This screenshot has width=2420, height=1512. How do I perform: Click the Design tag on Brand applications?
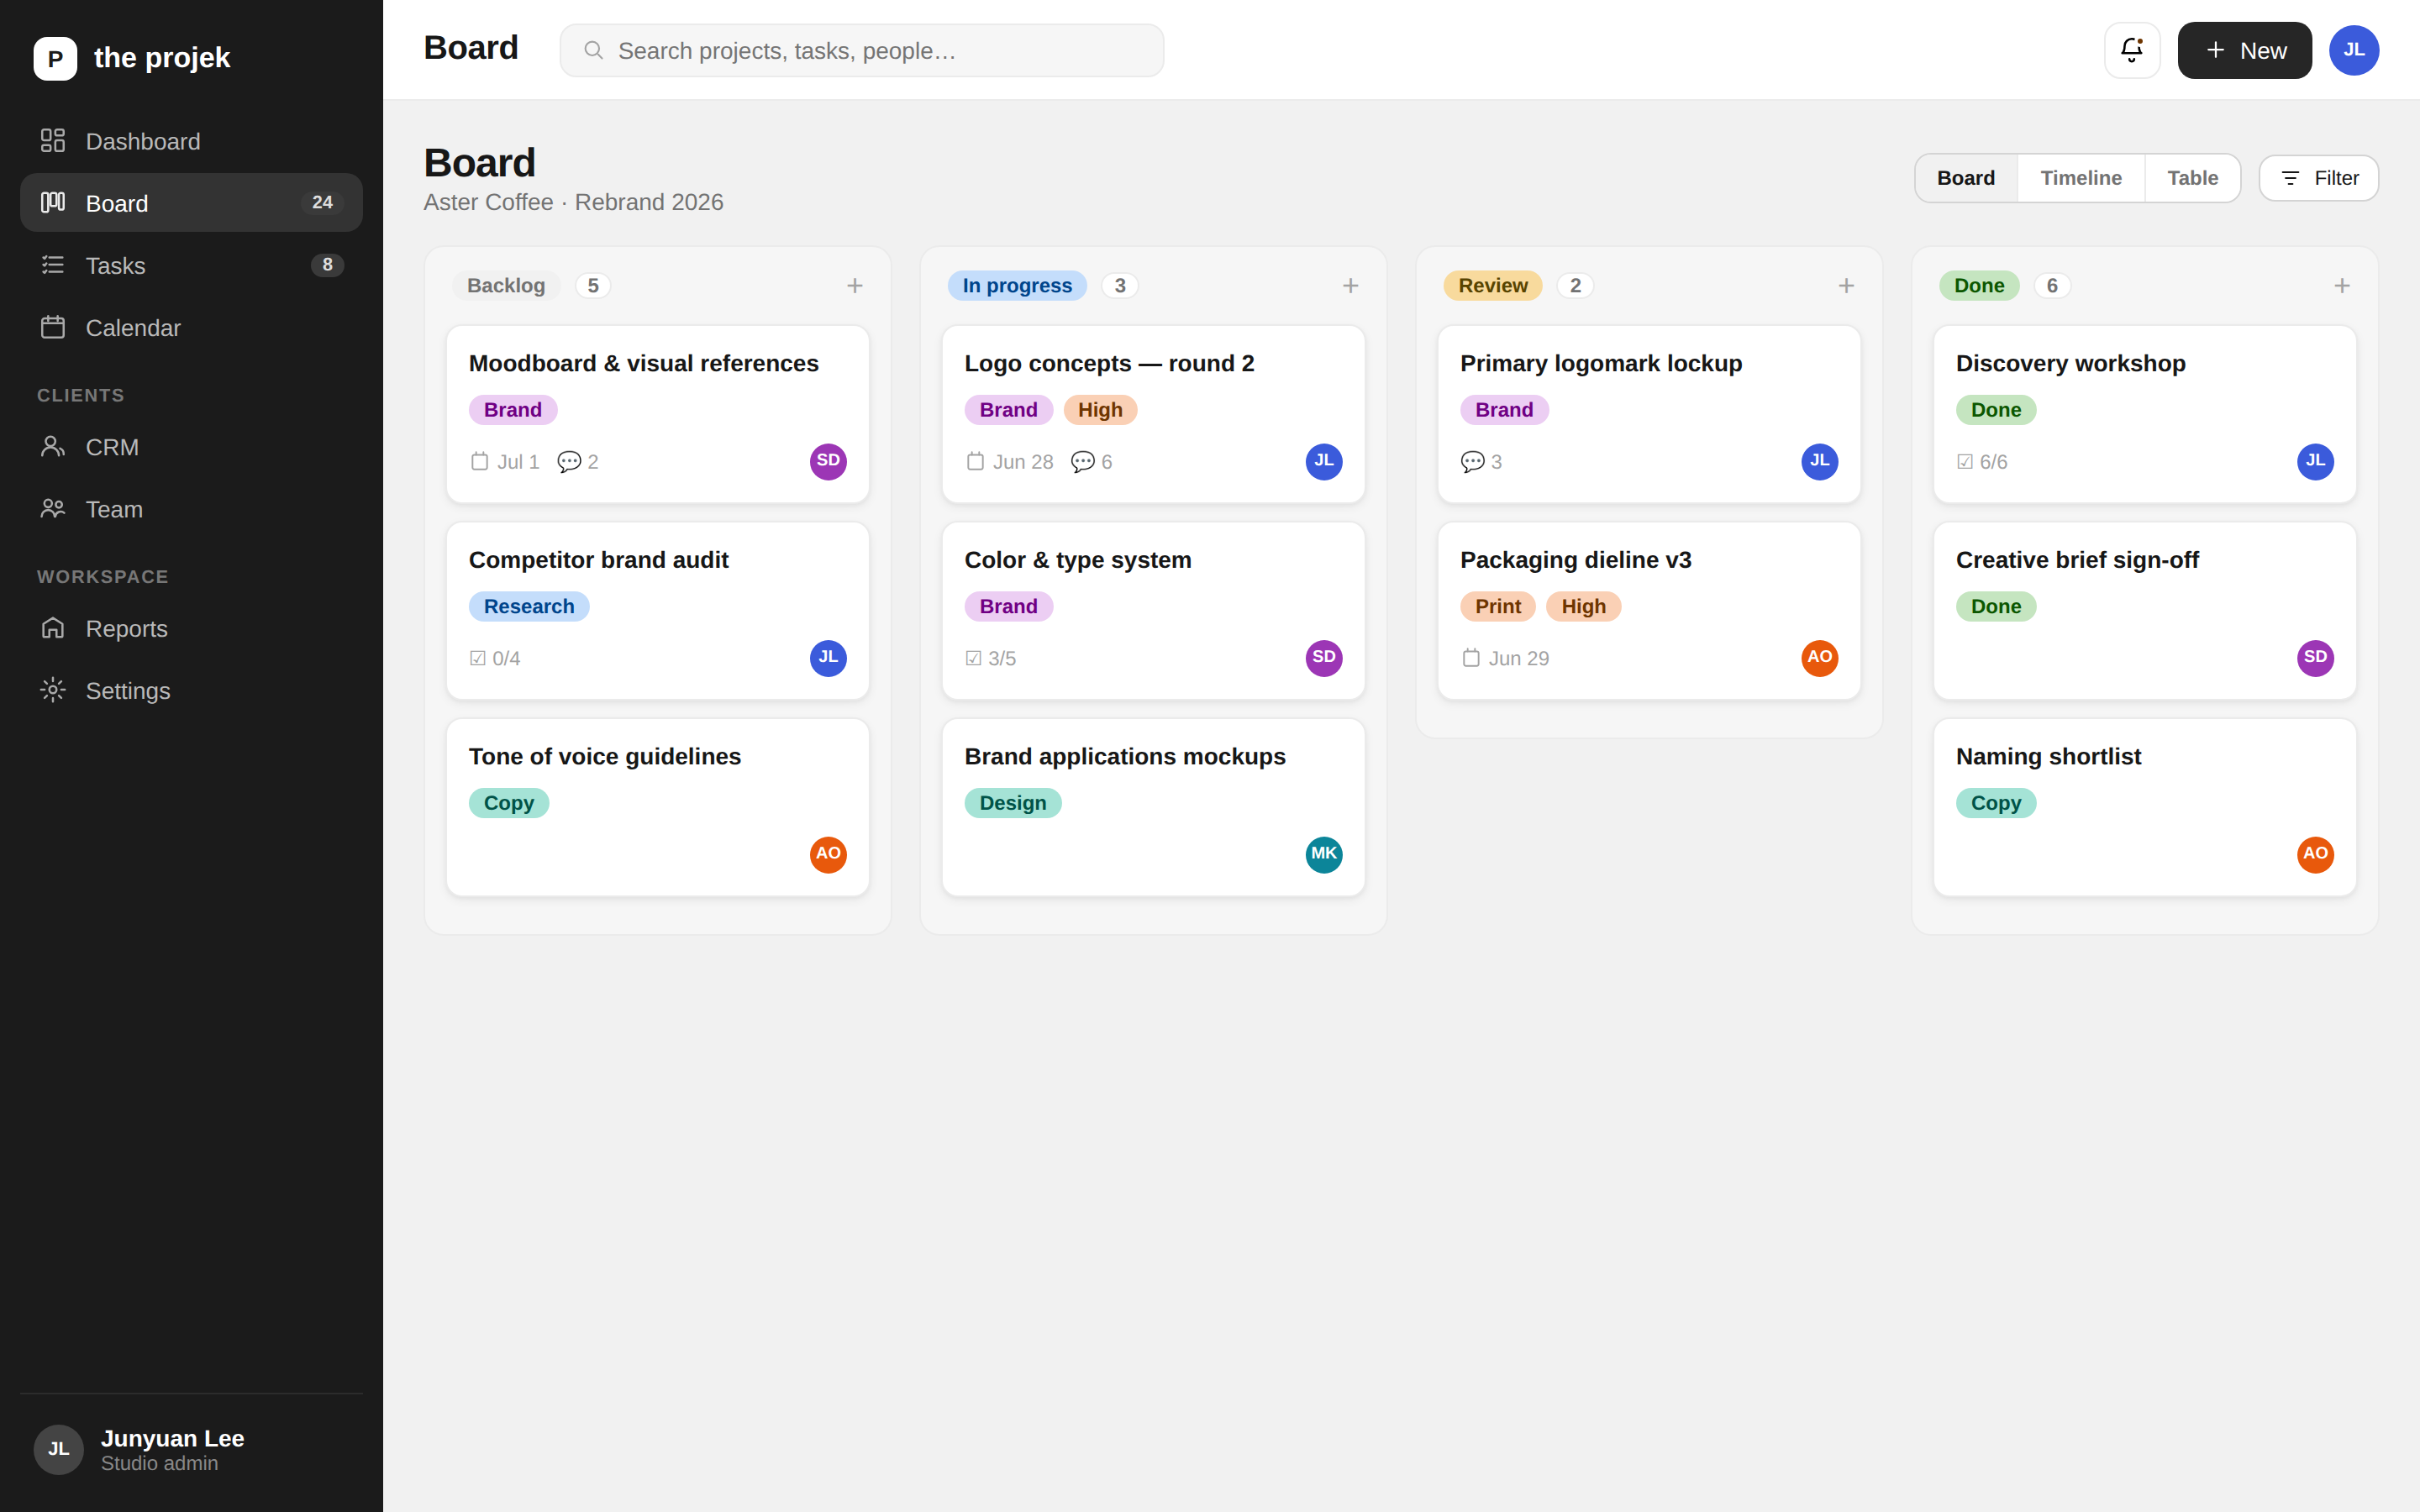(1013, 803)
